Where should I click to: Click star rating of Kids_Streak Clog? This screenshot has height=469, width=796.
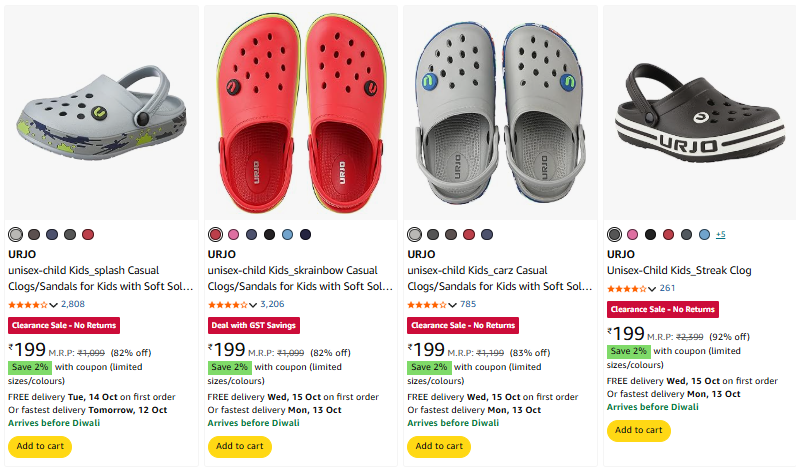628,288
